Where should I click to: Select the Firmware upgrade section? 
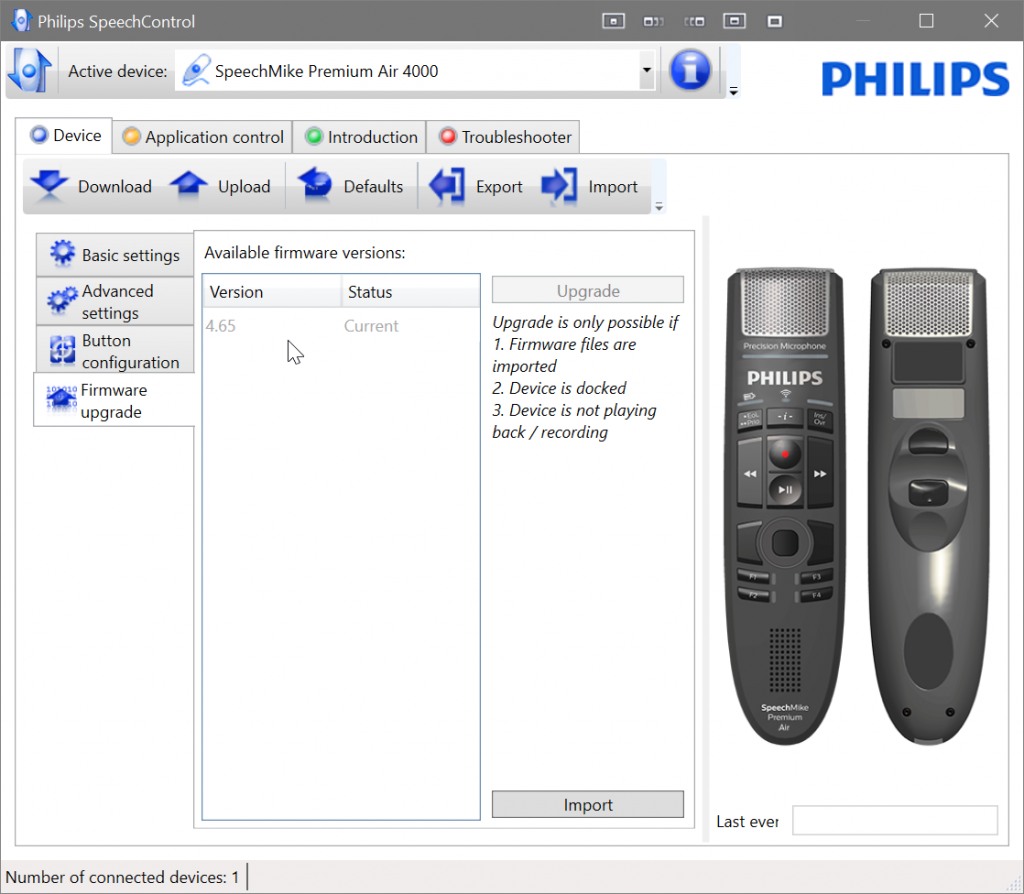coord(114,400)
